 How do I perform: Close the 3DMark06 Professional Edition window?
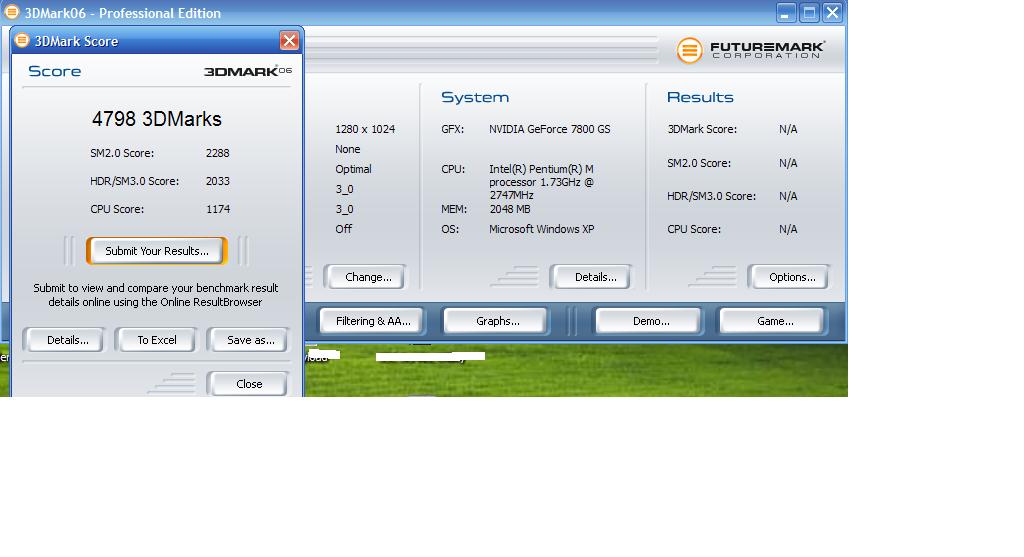pyautogui.click(x=832, y=13)
